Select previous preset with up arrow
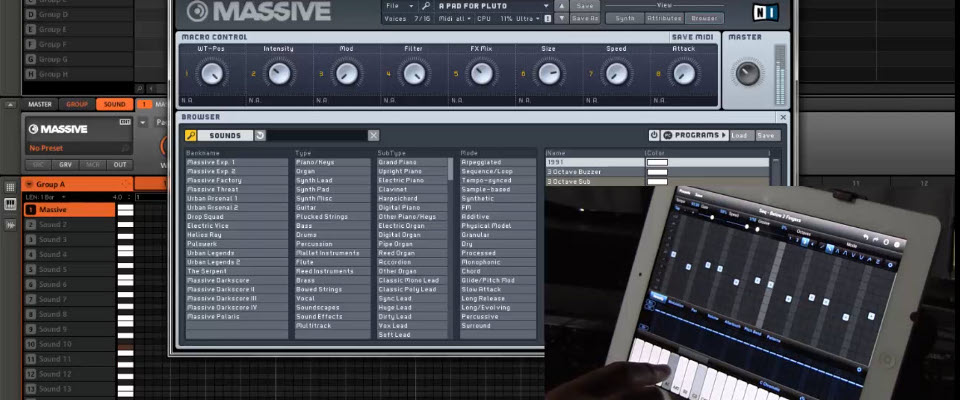 pyautogui.click(x=561, y=6)
